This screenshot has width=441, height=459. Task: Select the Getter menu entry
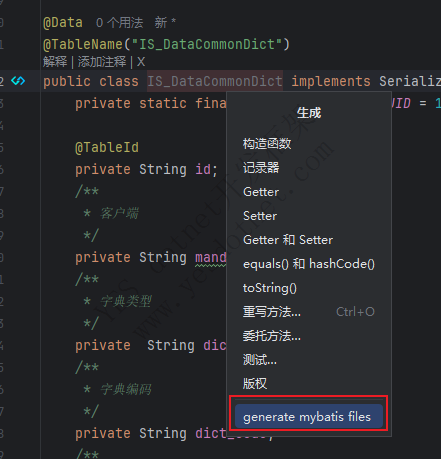click(261, 192)
